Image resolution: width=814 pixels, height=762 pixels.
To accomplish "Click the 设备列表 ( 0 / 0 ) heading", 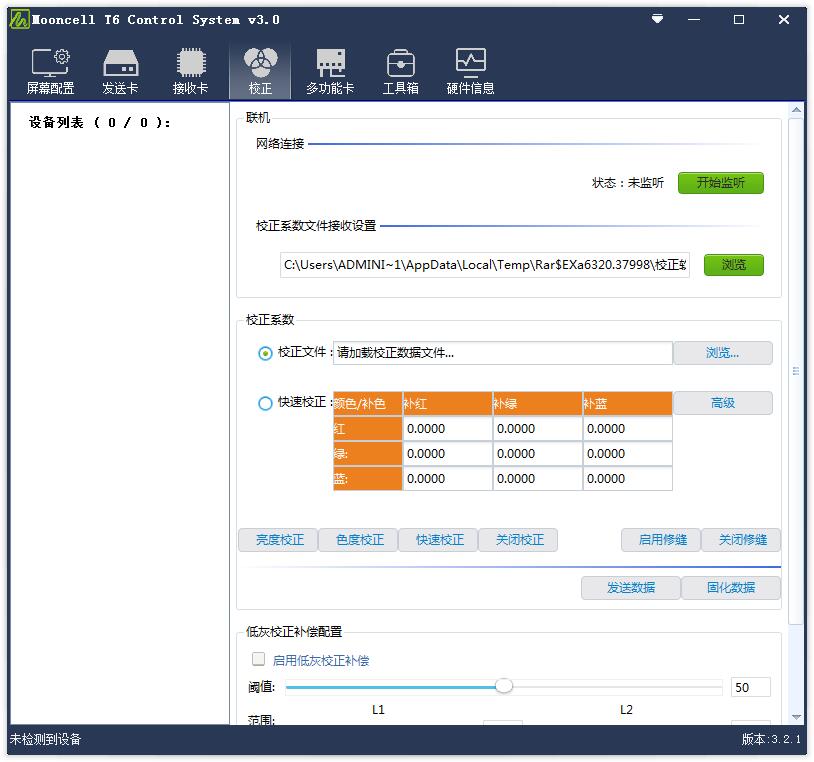I will [x=99, y=123].
